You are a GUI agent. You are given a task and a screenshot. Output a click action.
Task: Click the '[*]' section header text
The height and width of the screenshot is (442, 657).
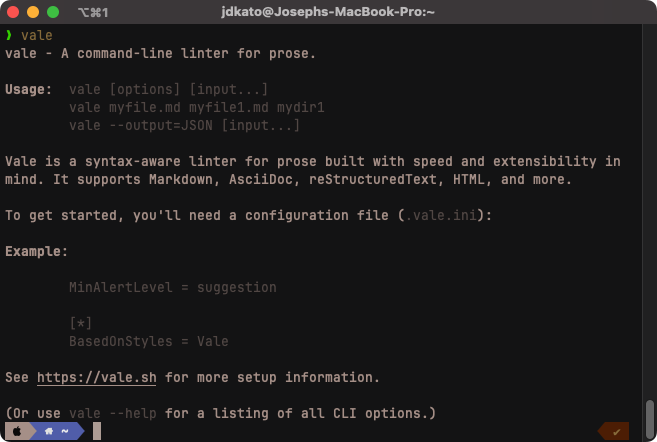point(81,323)
